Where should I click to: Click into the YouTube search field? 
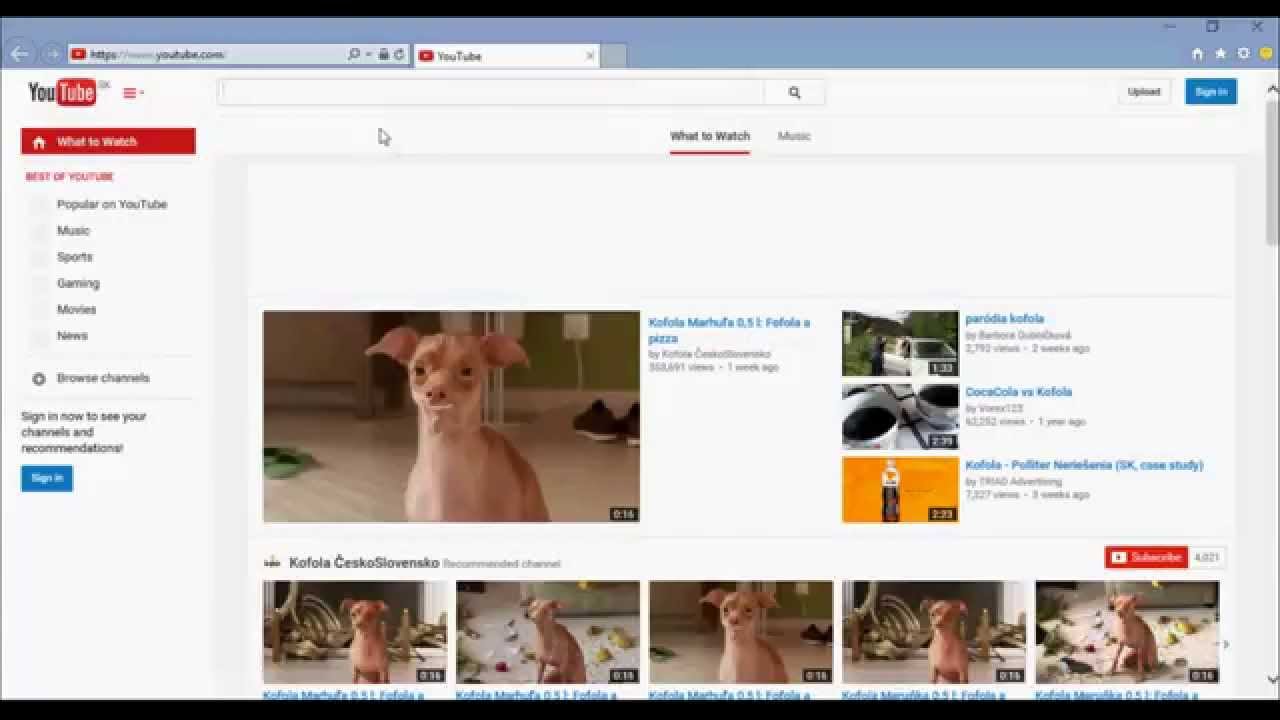tap(491, 92)
